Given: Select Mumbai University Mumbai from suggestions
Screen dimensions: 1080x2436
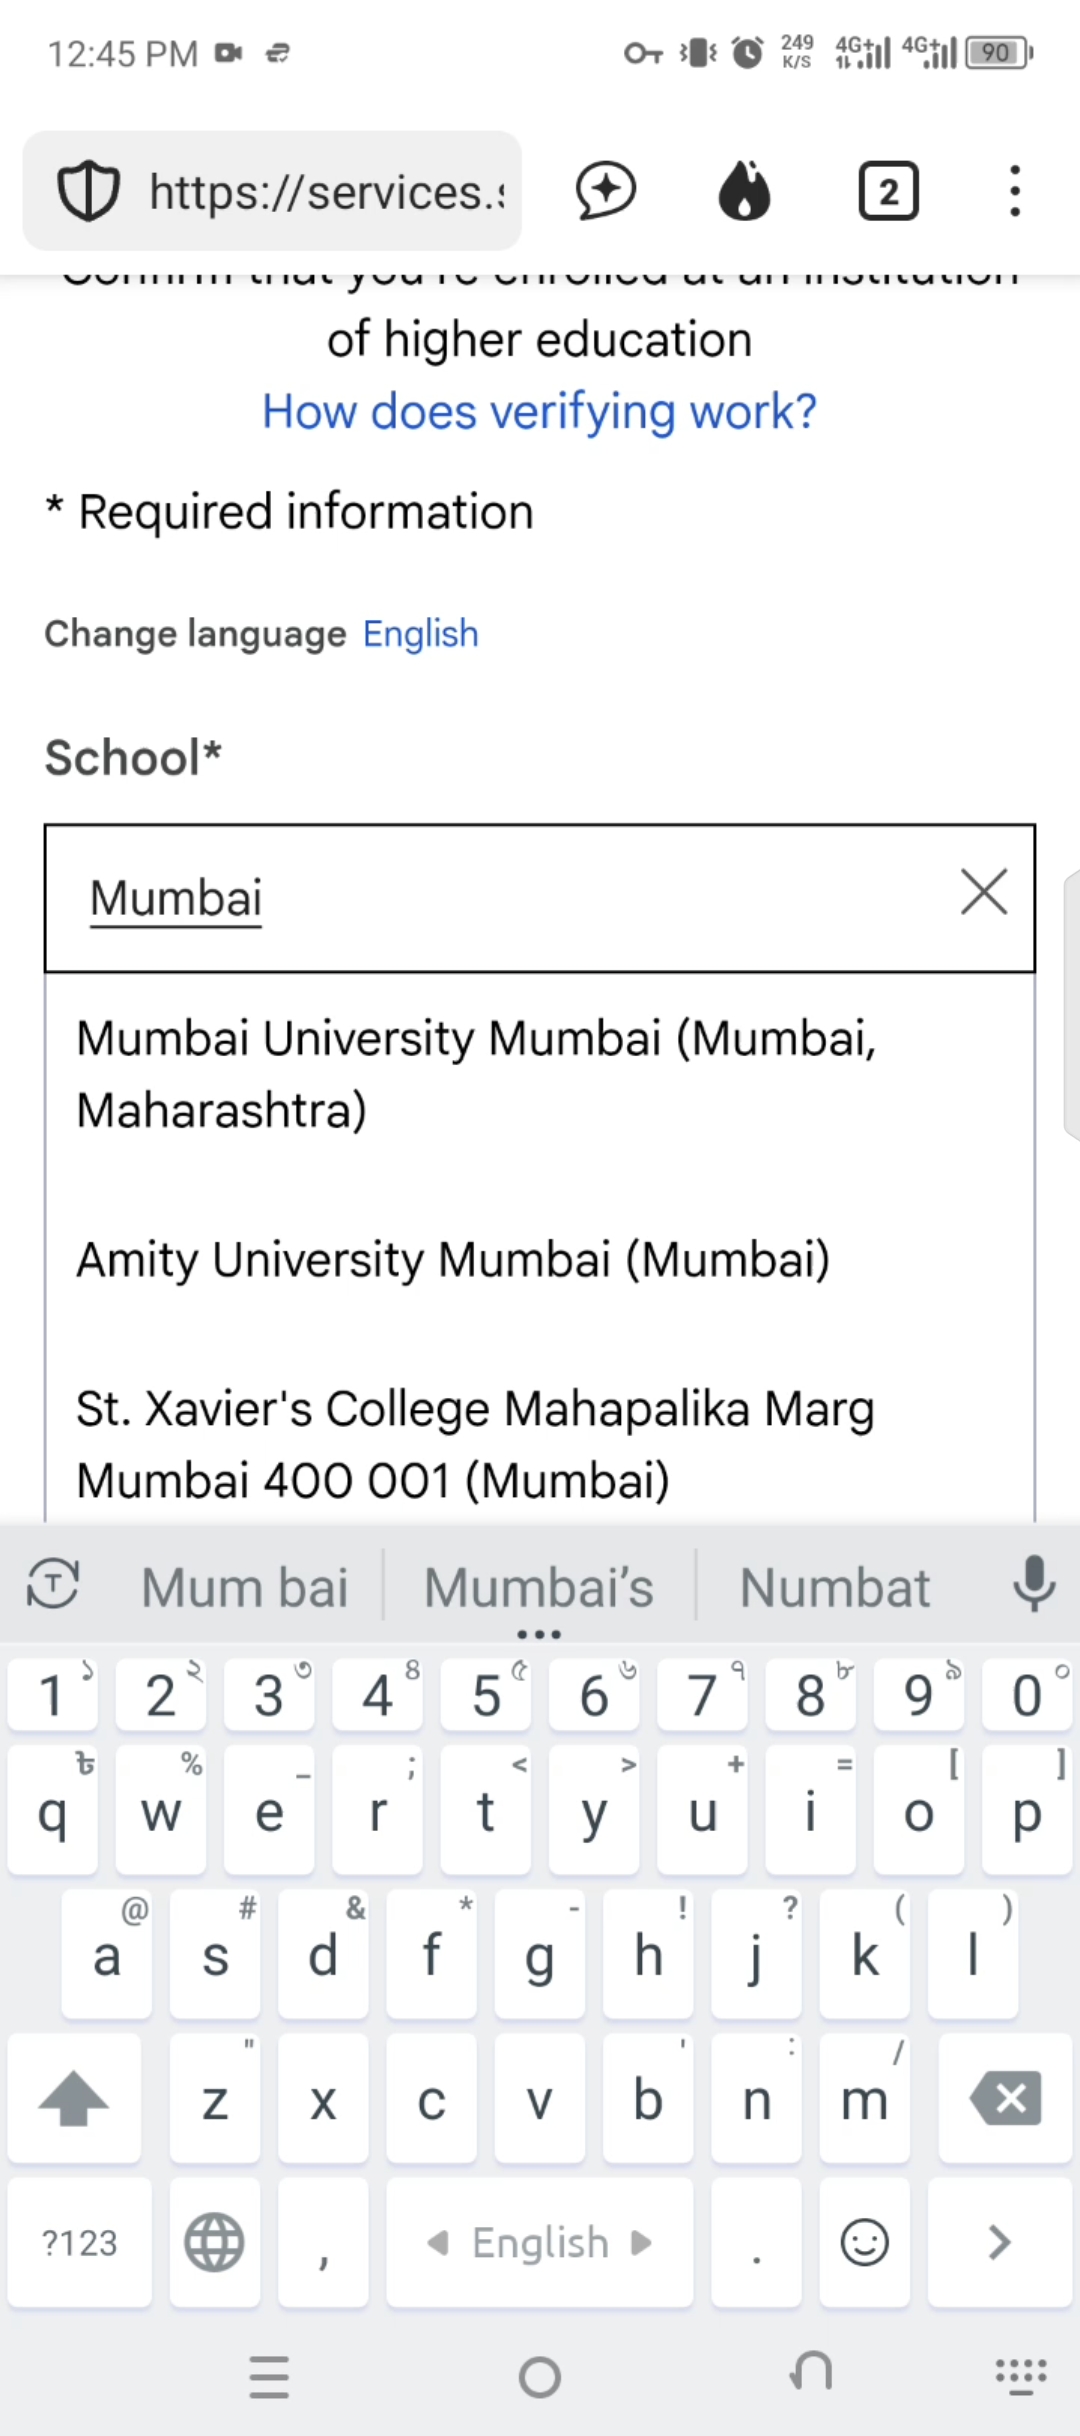Looking at the screenshot, I should pyautogui.click(x=476, y=1074).
